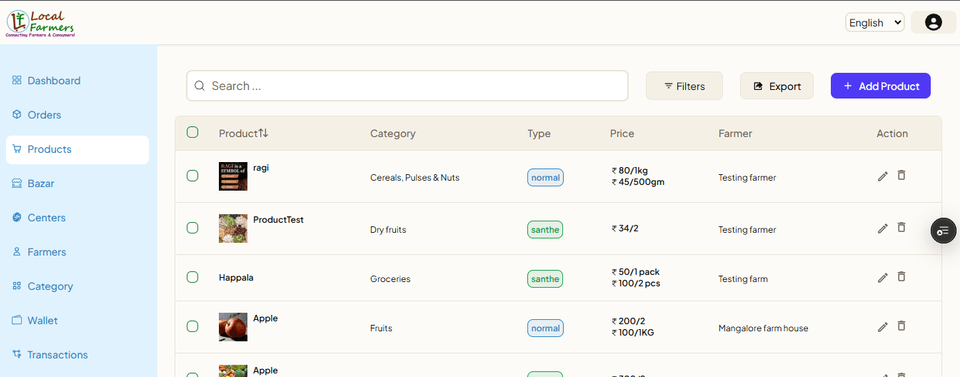960x377 pixels.
Task: Click the Category grid icon in sidebar
Action: [17, 286]
